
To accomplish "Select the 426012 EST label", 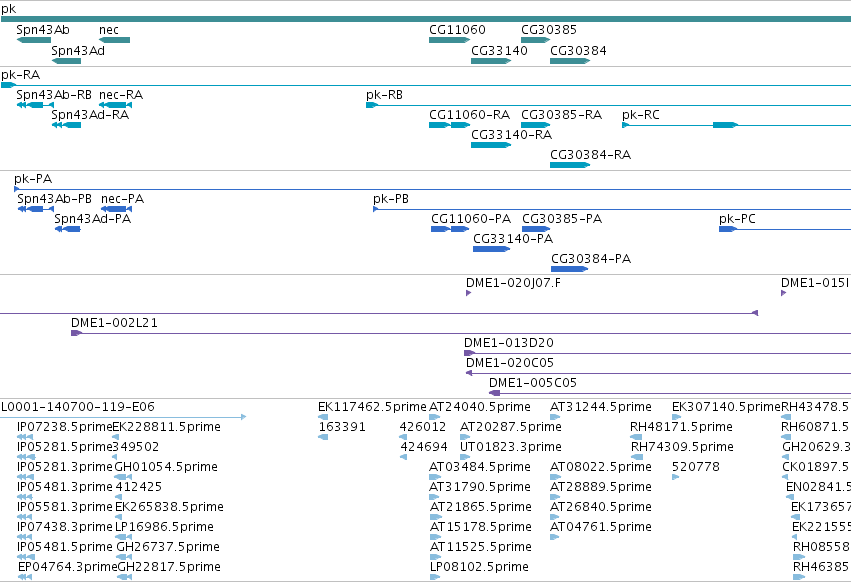I will click(x=423, y=427).
